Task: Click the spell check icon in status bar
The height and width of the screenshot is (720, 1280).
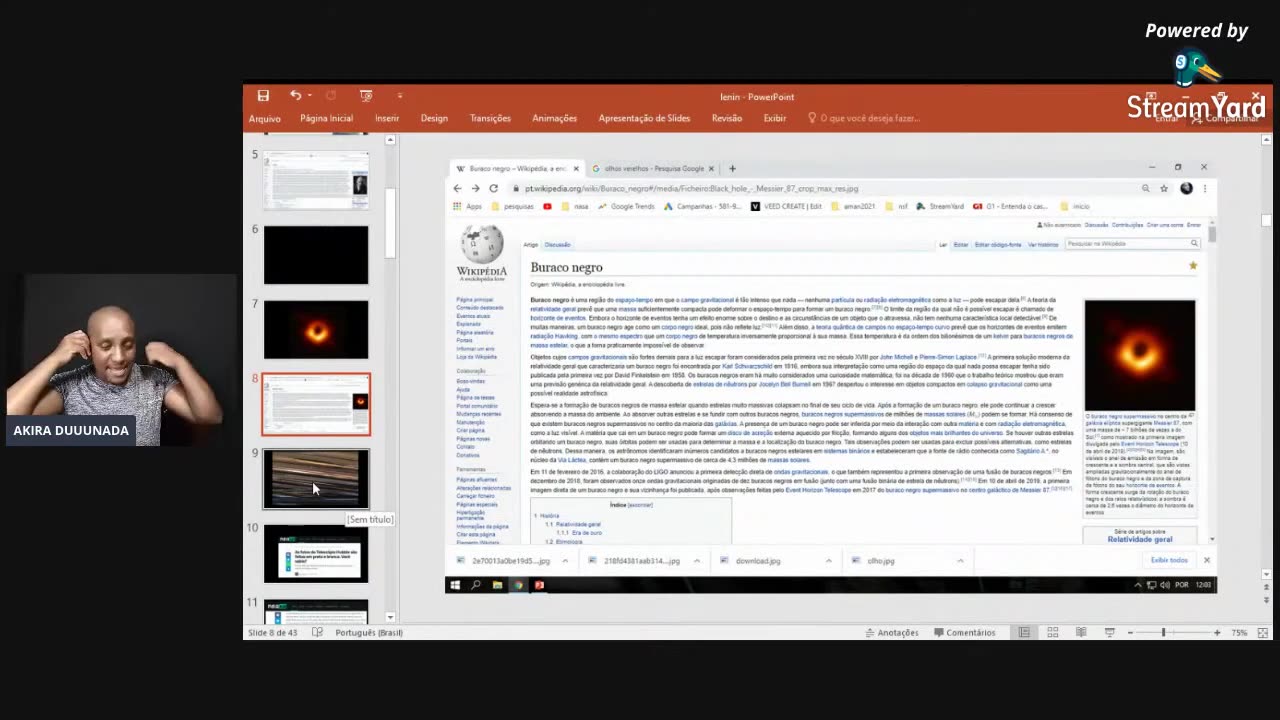Action: pyautogui.click(x=317, y=632)
